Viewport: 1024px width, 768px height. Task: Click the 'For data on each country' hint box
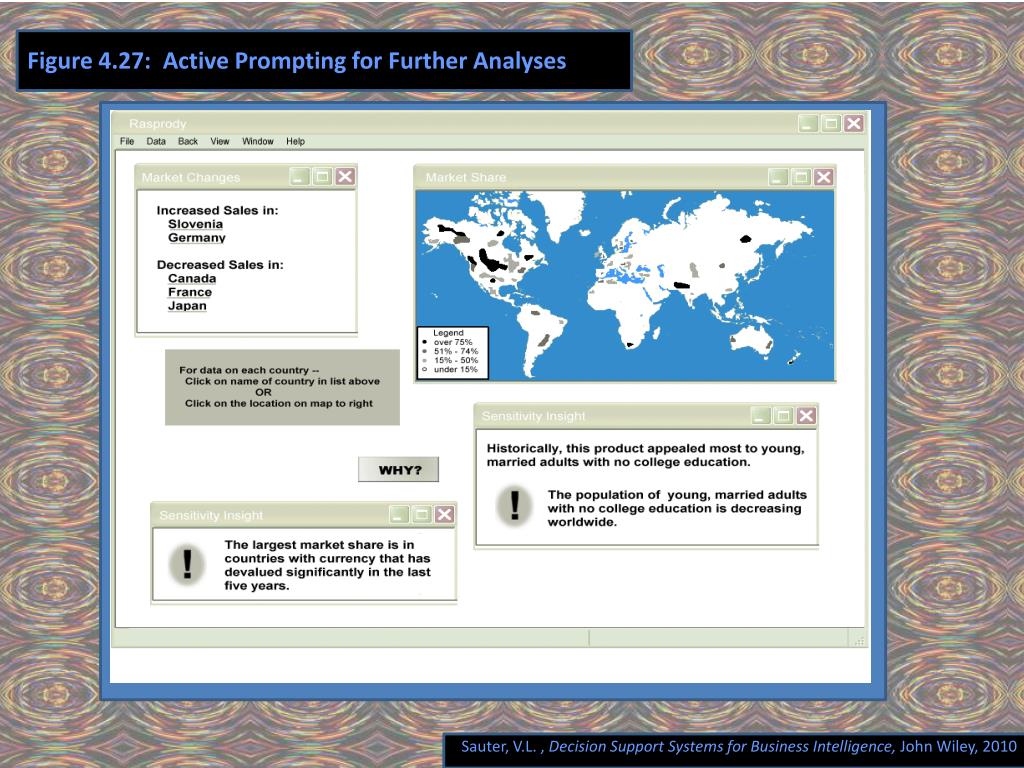coord(282,387)
